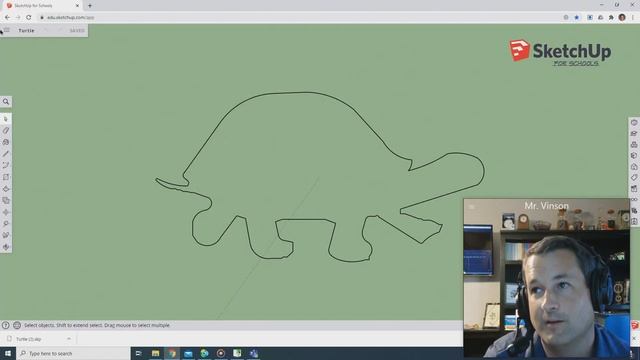
Task: Select the Push/Pull tool
Action: coord(6,189)
